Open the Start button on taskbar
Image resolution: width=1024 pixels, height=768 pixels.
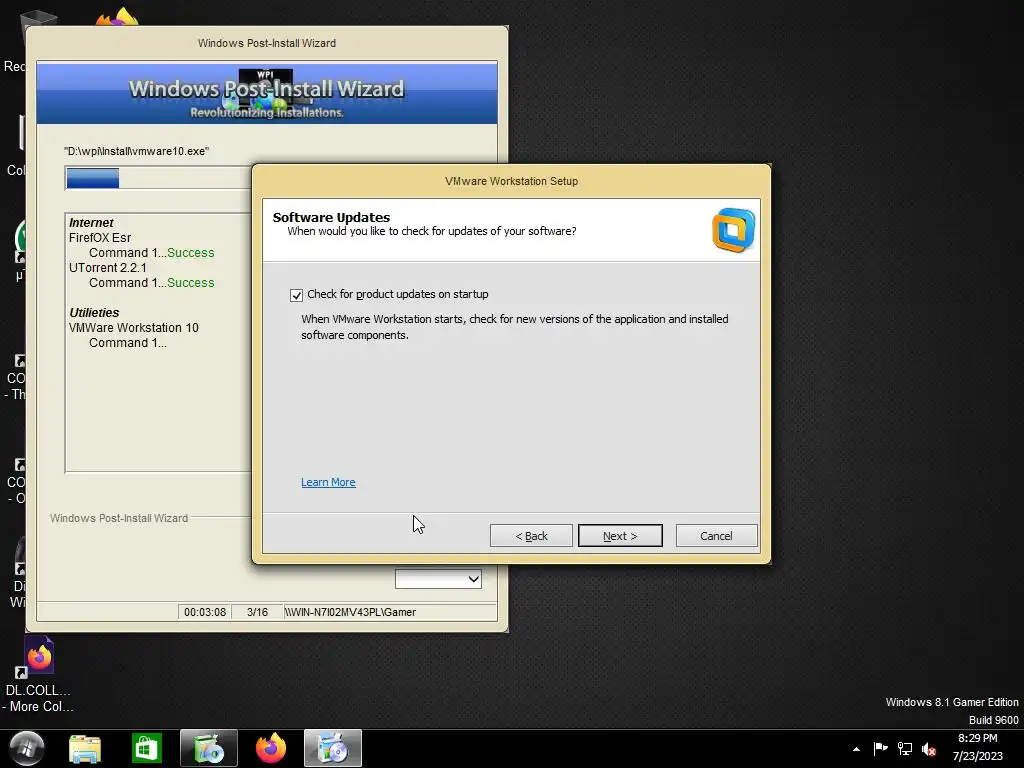pos(27,748)
